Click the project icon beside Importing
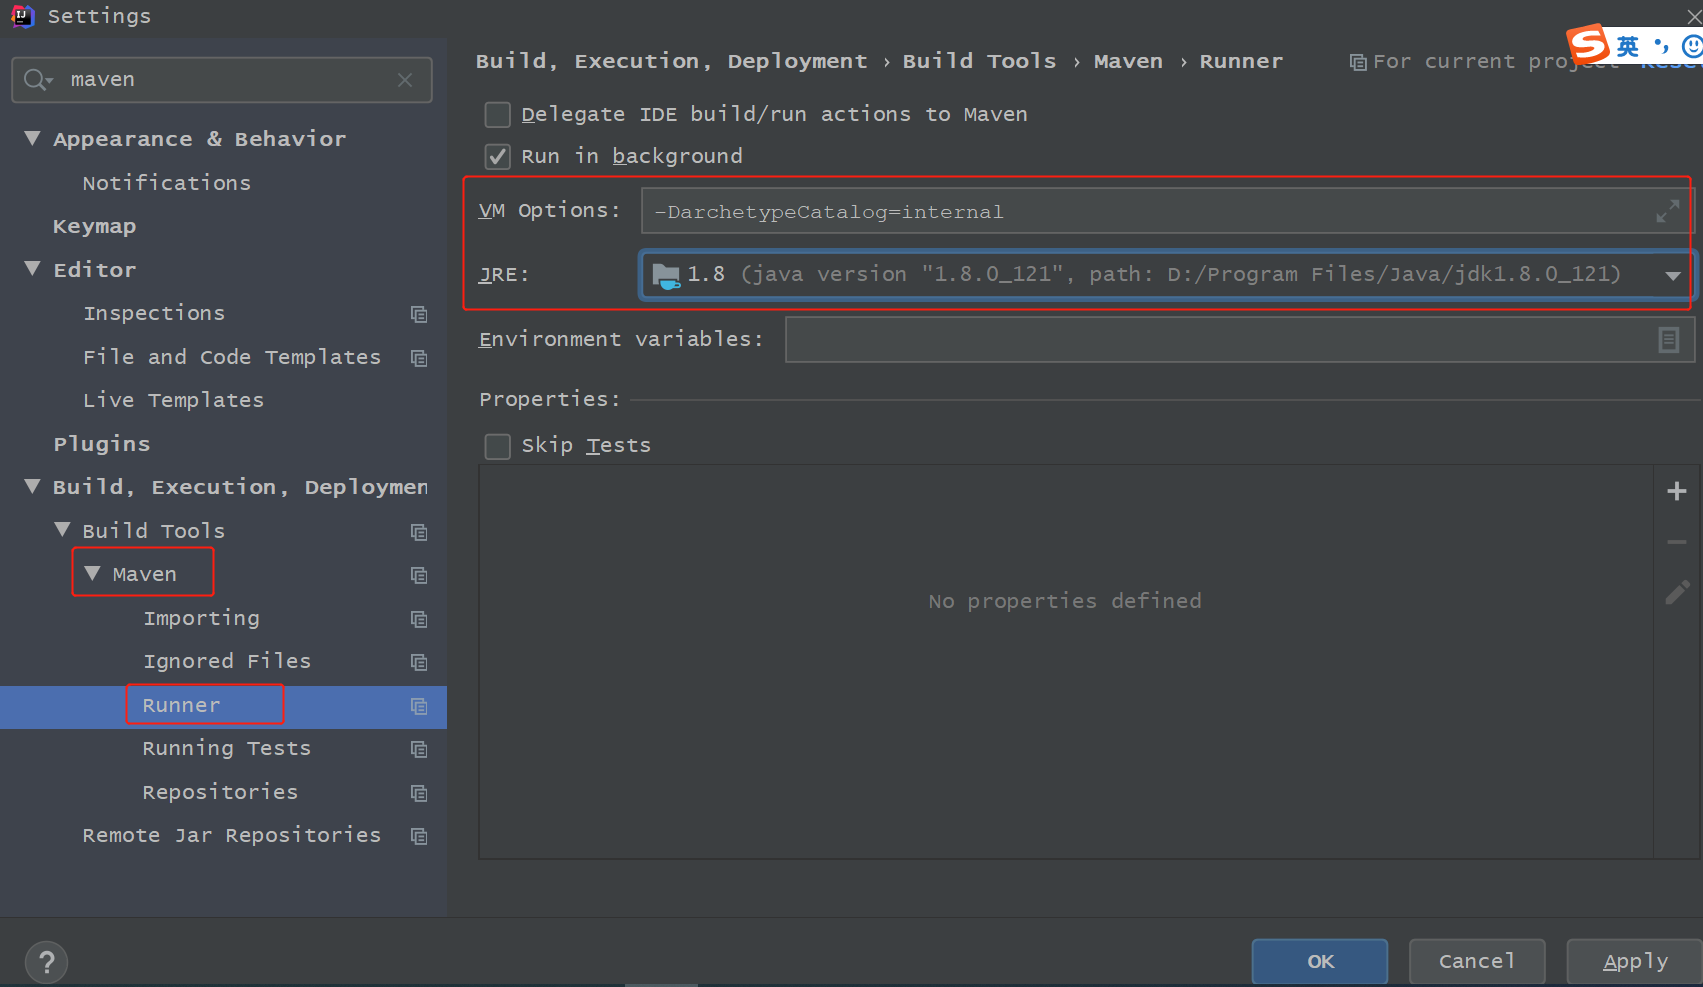The height and width of the screenshot is (987, 1703). (x=419, y=619)
